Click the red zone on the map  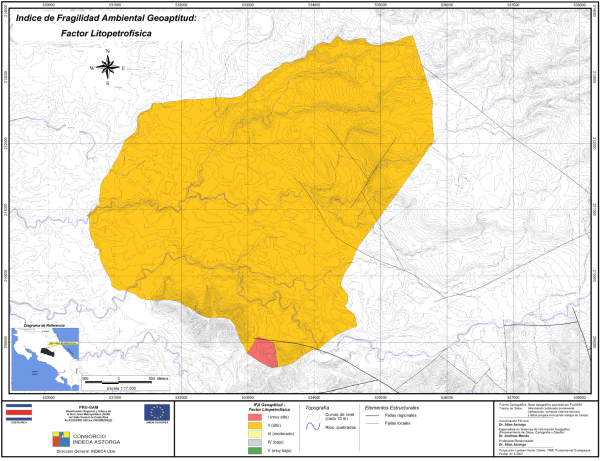(x=262, y=349)
